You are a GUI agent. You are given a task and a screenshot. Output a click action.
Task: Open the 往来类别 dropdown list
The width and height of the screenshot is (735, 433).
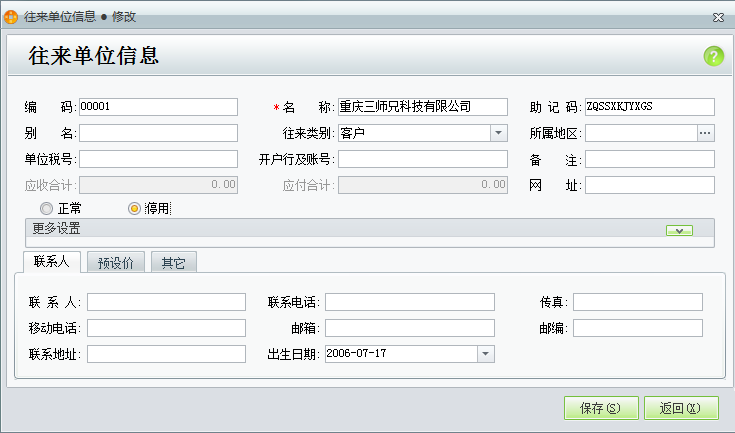[x=498, y=132]
